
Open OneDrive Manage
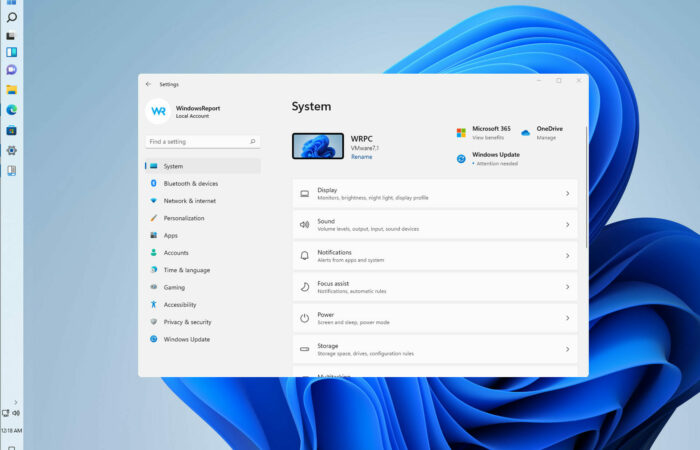(542, 133)
